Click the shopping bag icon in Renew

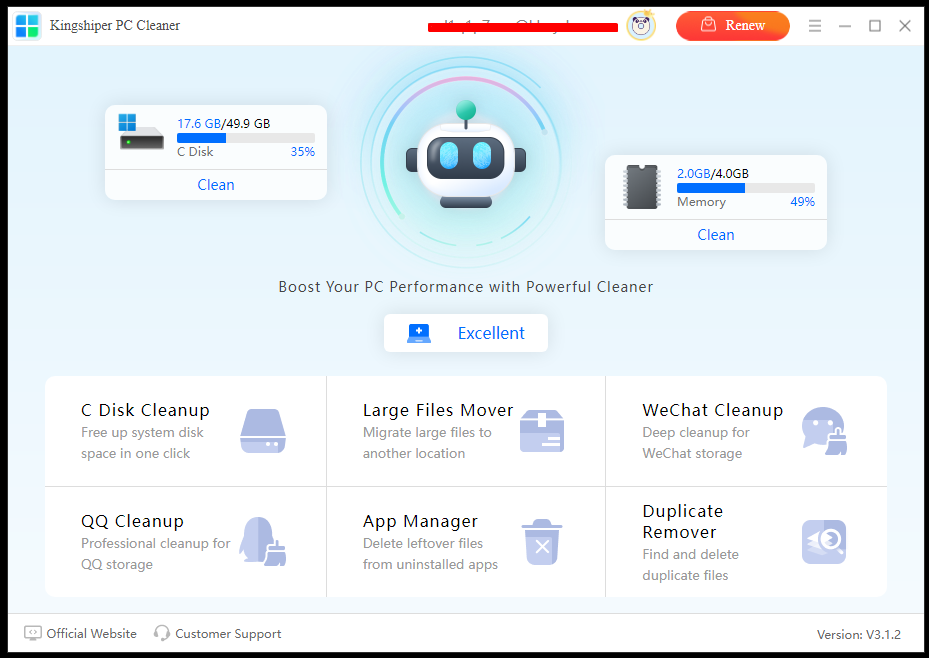tap(708, 25)
